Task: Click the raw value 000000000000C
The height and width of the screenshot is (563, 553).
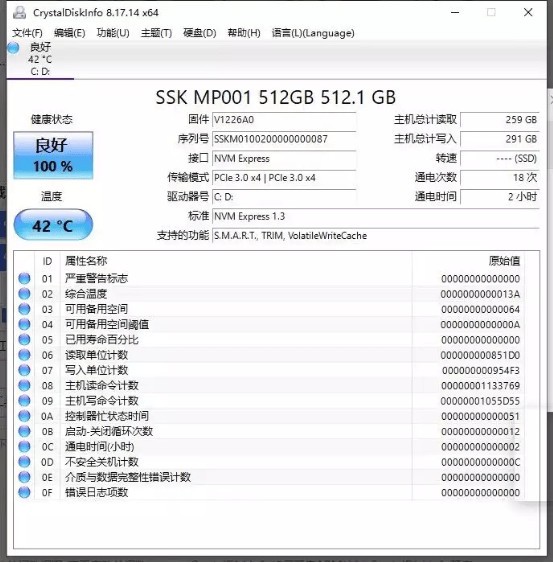Action: [480, 462]
